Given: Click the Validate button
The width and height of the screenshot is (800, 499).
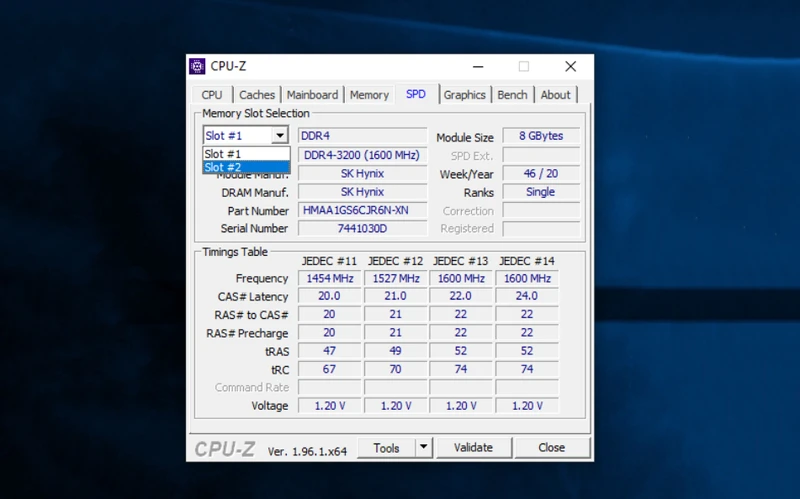Looking at the screenshot, I should [473, 447].
